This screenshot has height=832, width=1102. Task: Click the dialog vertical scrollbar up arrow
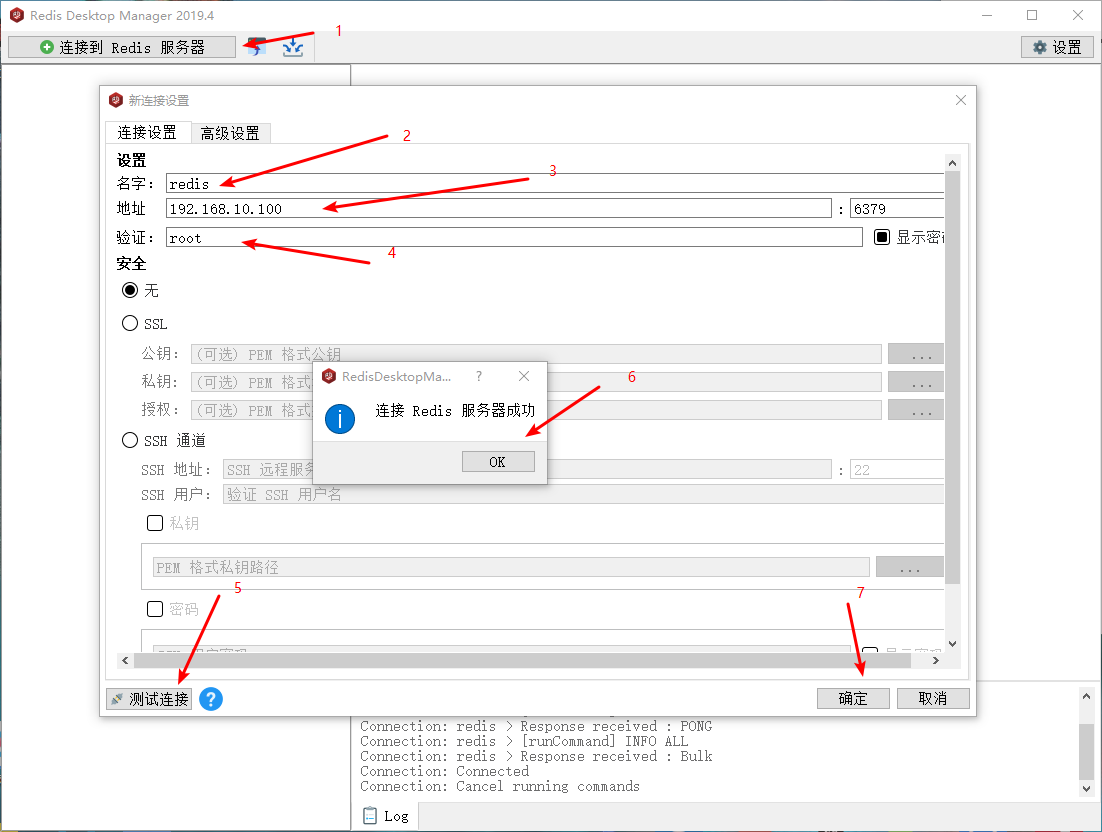[x=952, y=163]
